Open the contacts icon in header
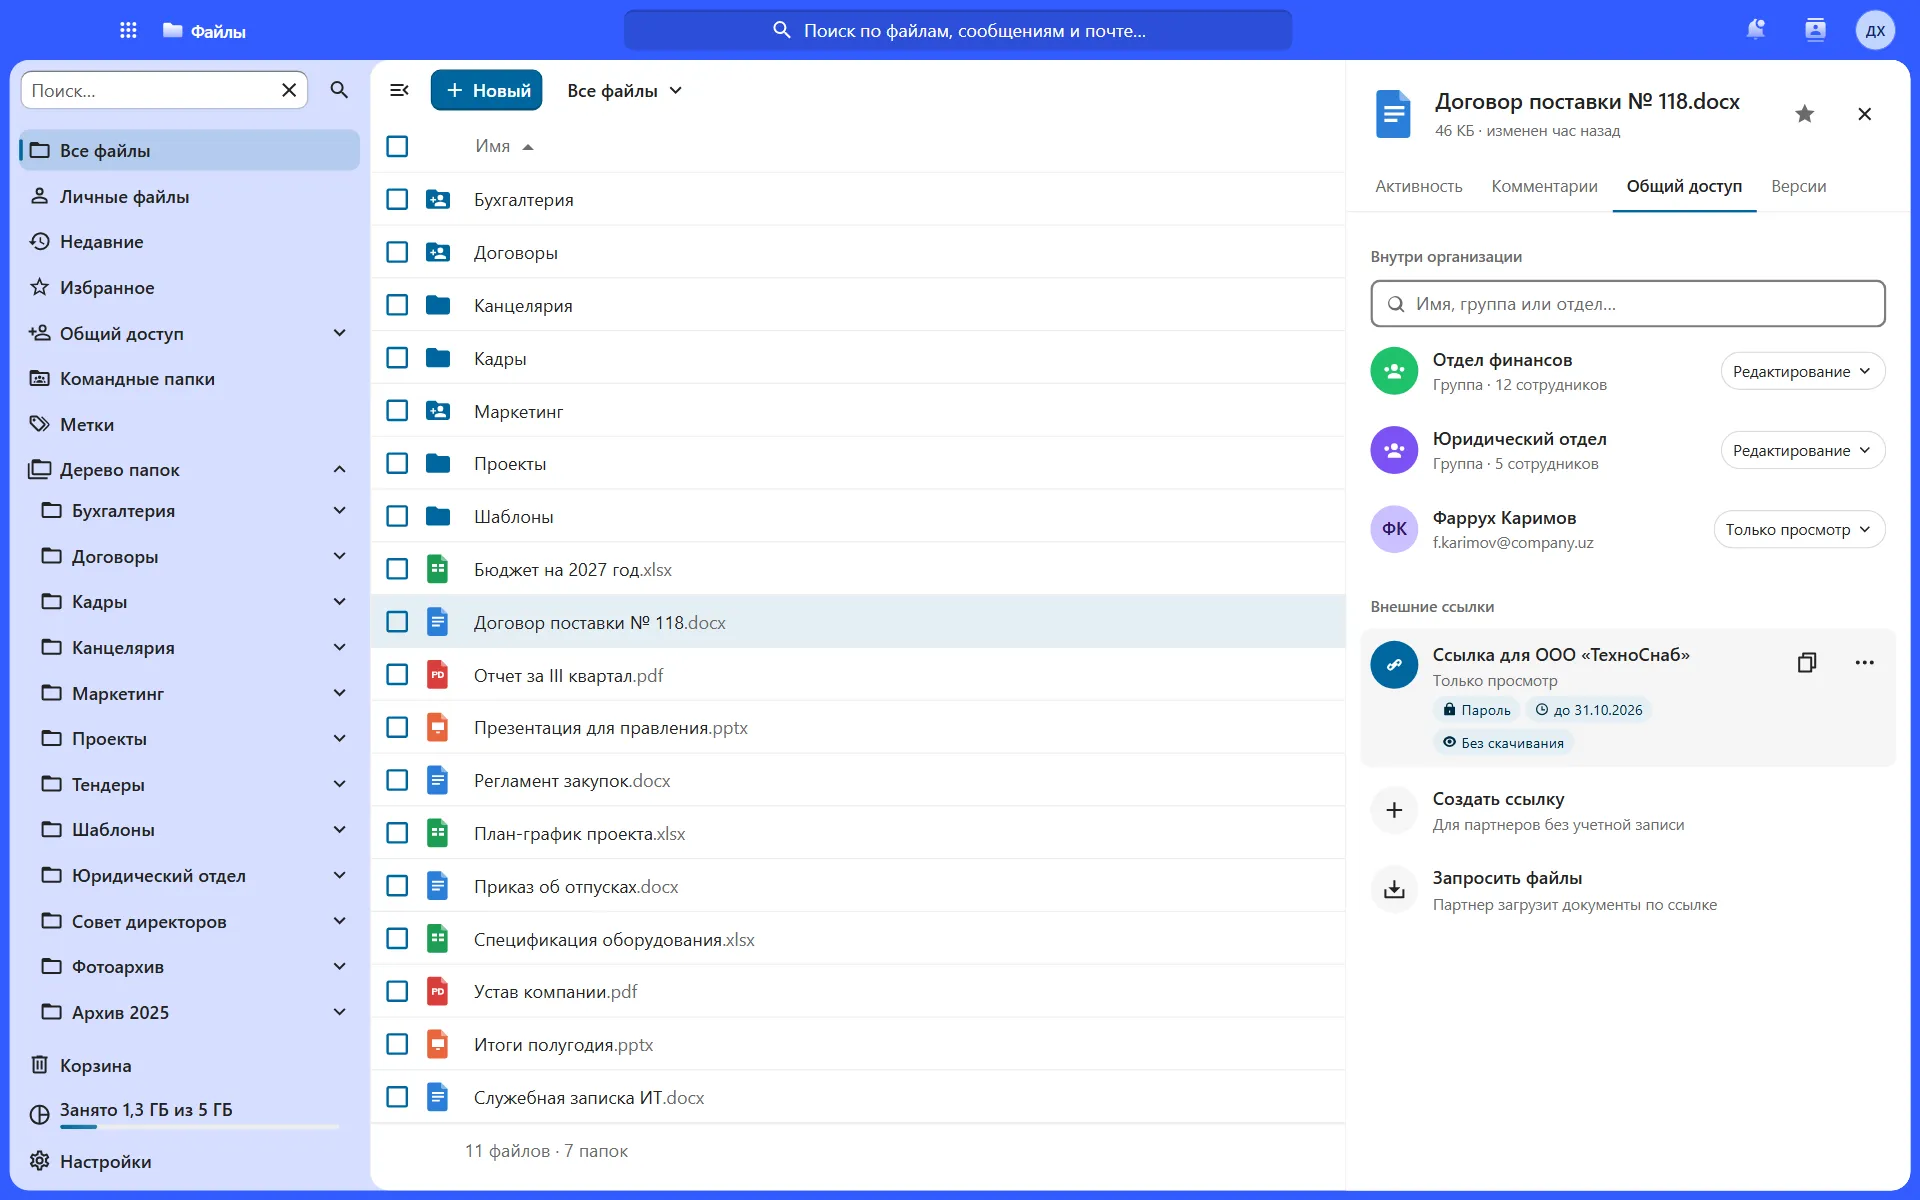This screenshot has height=1200, width=1920. (x=1815, y=30)
